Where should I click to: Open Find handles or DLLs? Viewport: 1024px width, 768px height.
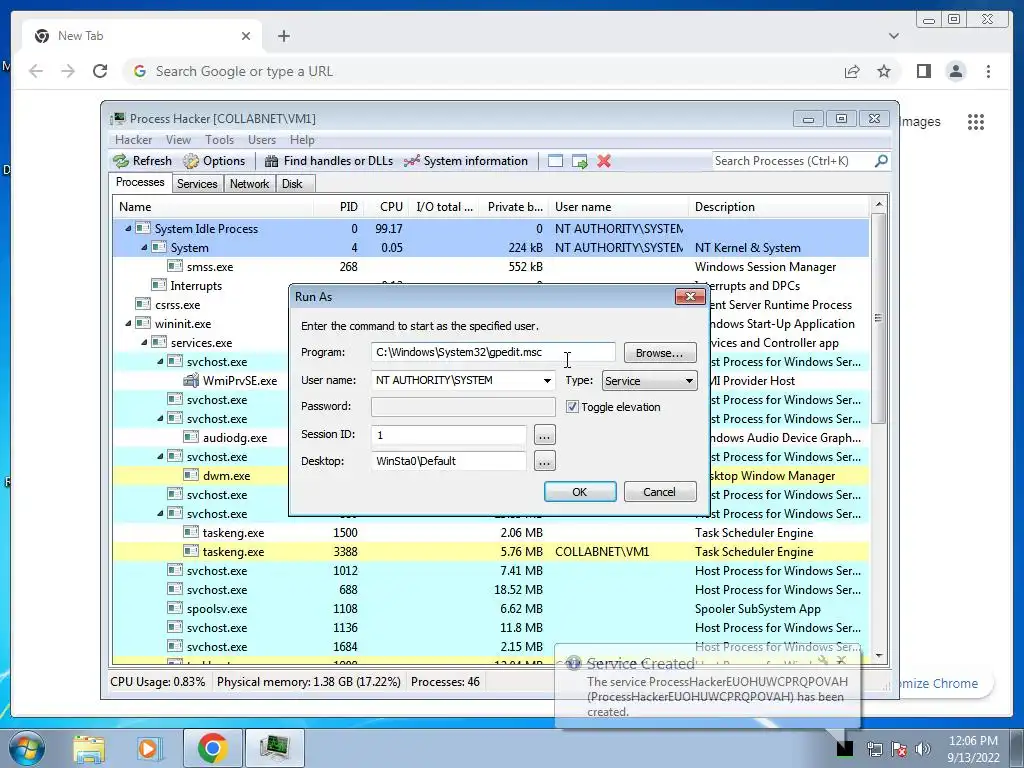[328, 161]
